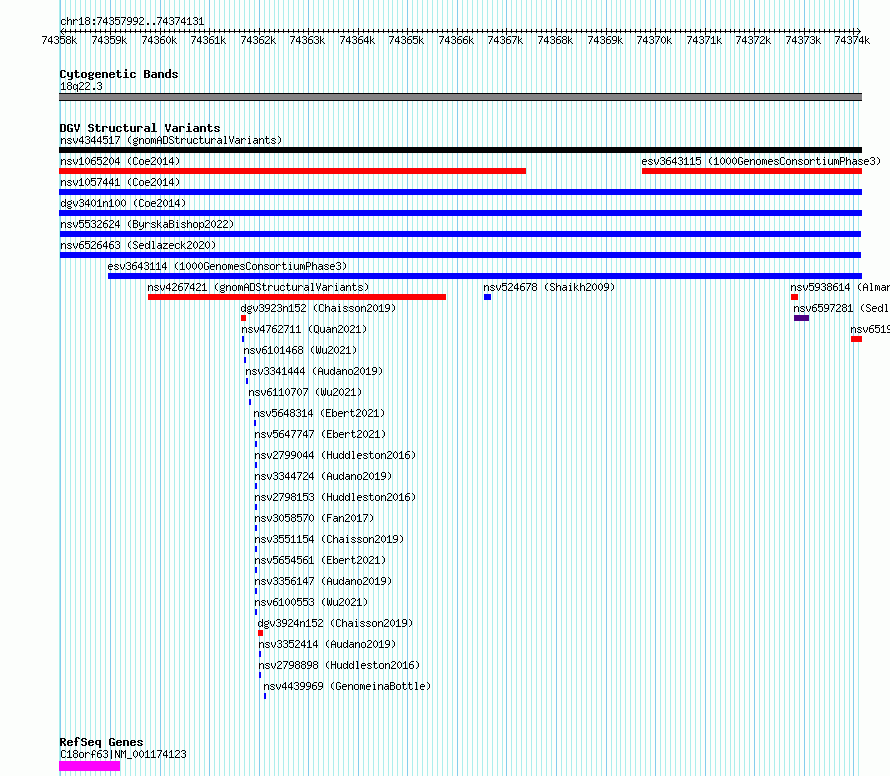Open nsv5647747 (Ebert2021) label

coord(320,434)
